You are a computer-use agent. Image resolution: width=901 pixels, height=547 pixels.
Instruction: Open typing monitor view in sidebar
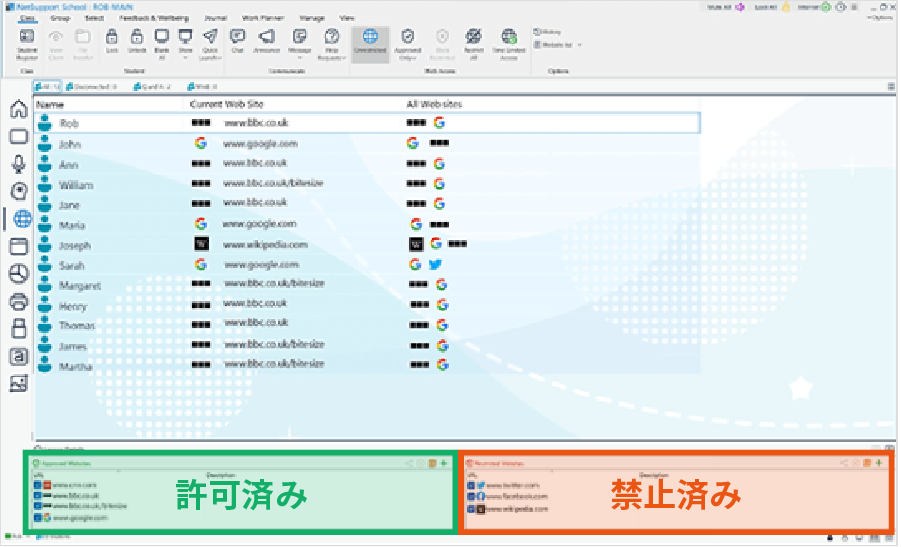pos(19,356)
